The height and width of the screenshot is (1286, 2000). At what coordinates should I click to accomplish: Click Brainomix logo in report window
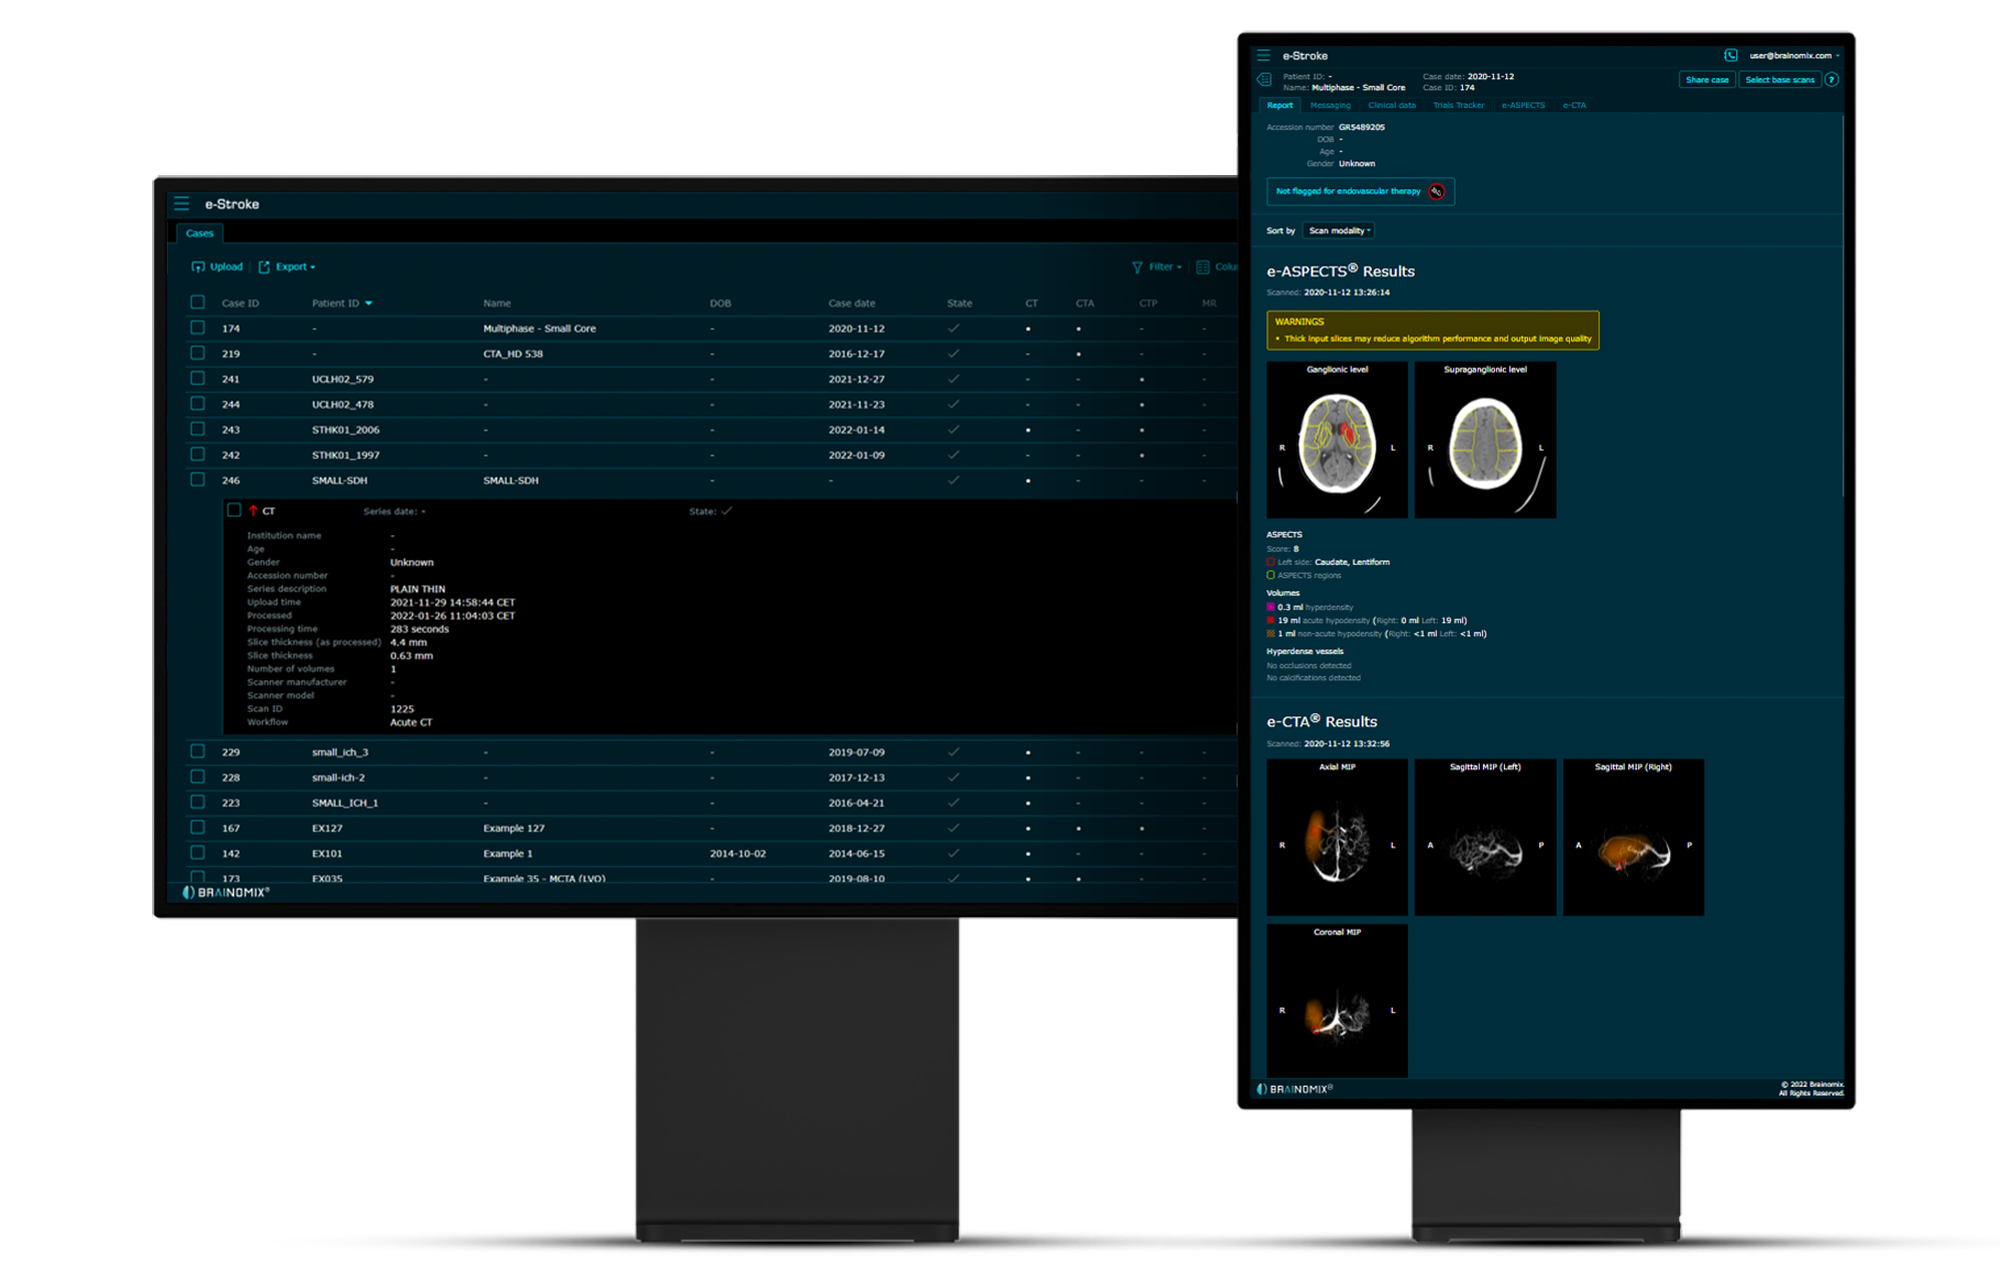click(1295, 1089)
